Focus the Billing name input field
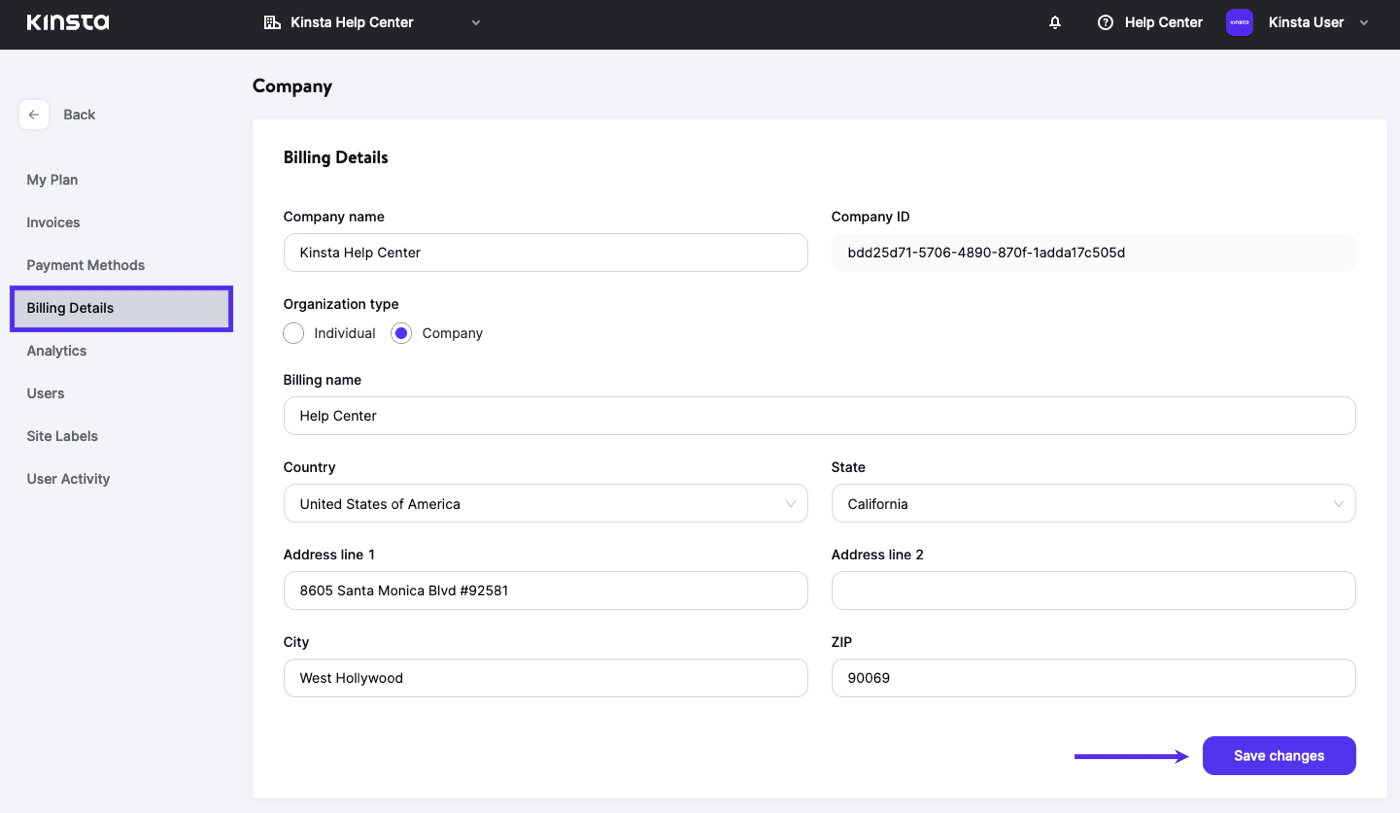Screen dimensions: 1400x813 click(x=819, y=416)
